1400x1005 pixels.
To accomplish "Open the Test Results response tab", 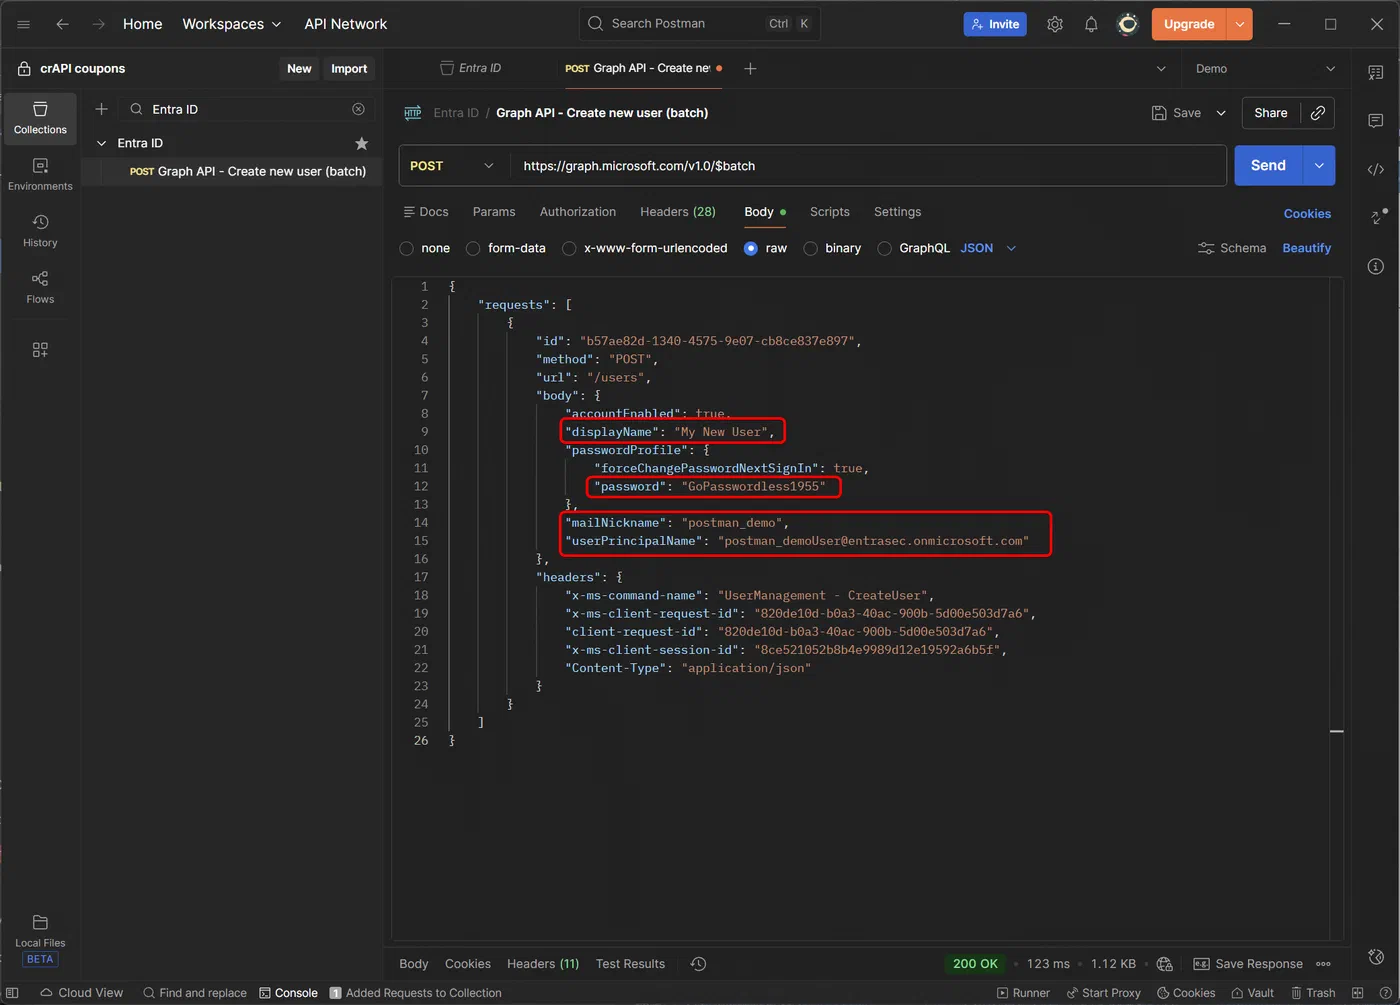I will pyautogui.click(x=630, y=964).
